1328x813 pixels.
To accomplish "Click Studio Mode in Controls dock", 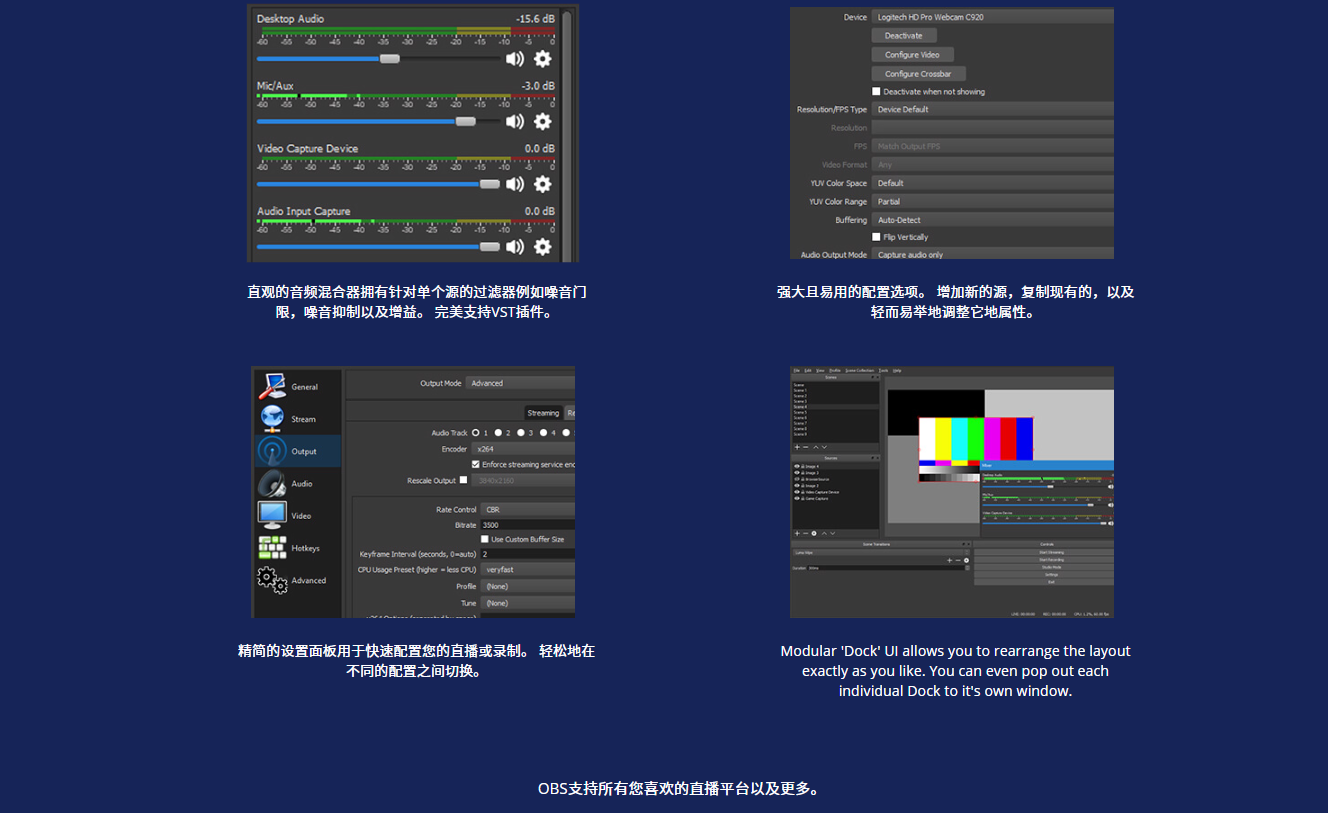I will coord(1044,567).
